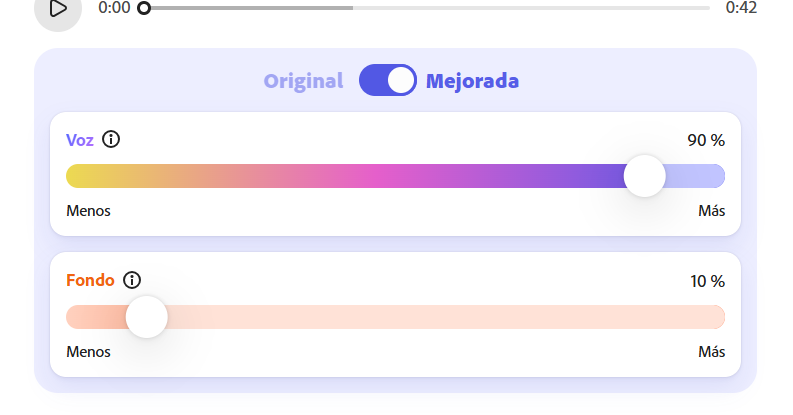Click the Fondo slider handle

[147, 317]
